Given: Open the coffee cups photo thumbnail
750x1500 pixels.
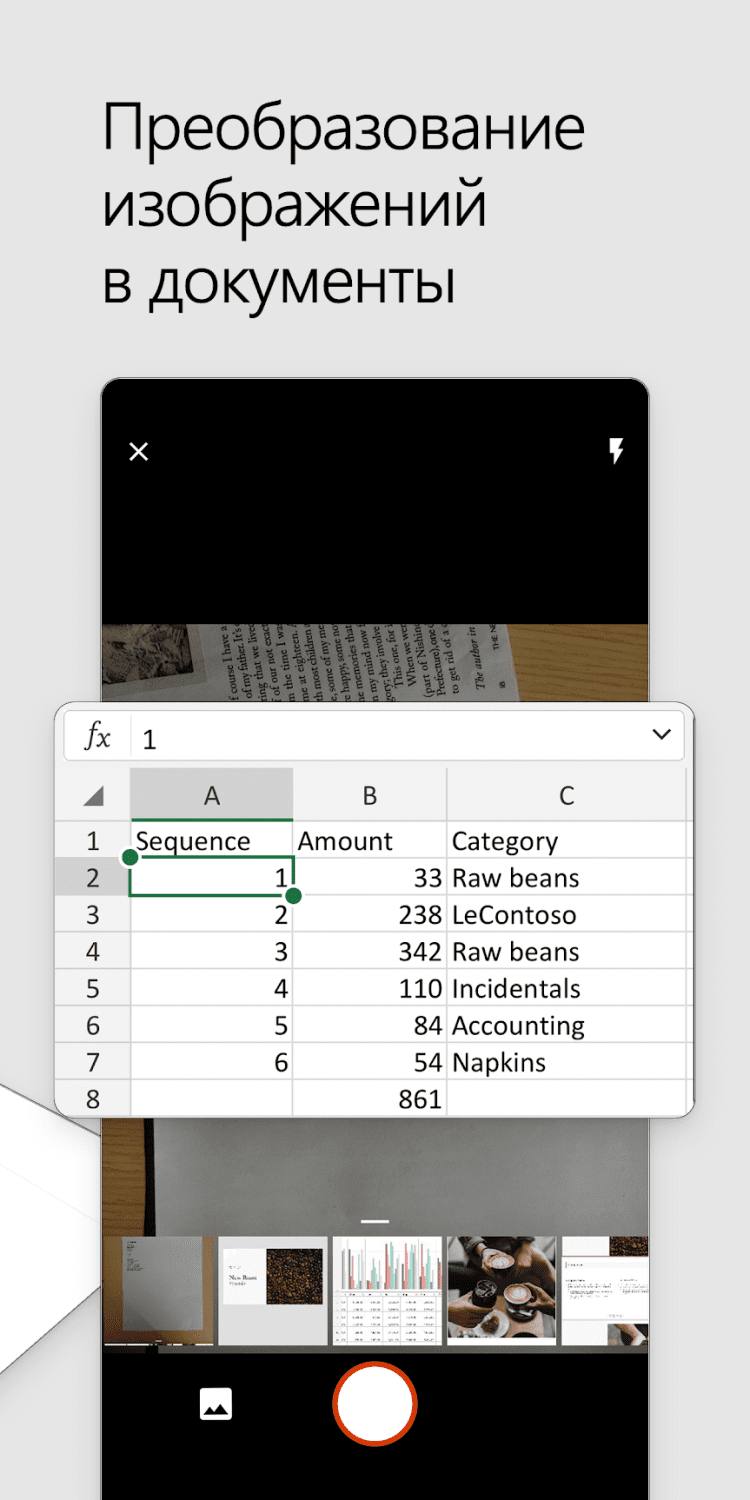Looking at the screenshot, I should [x=501, y=1291].
